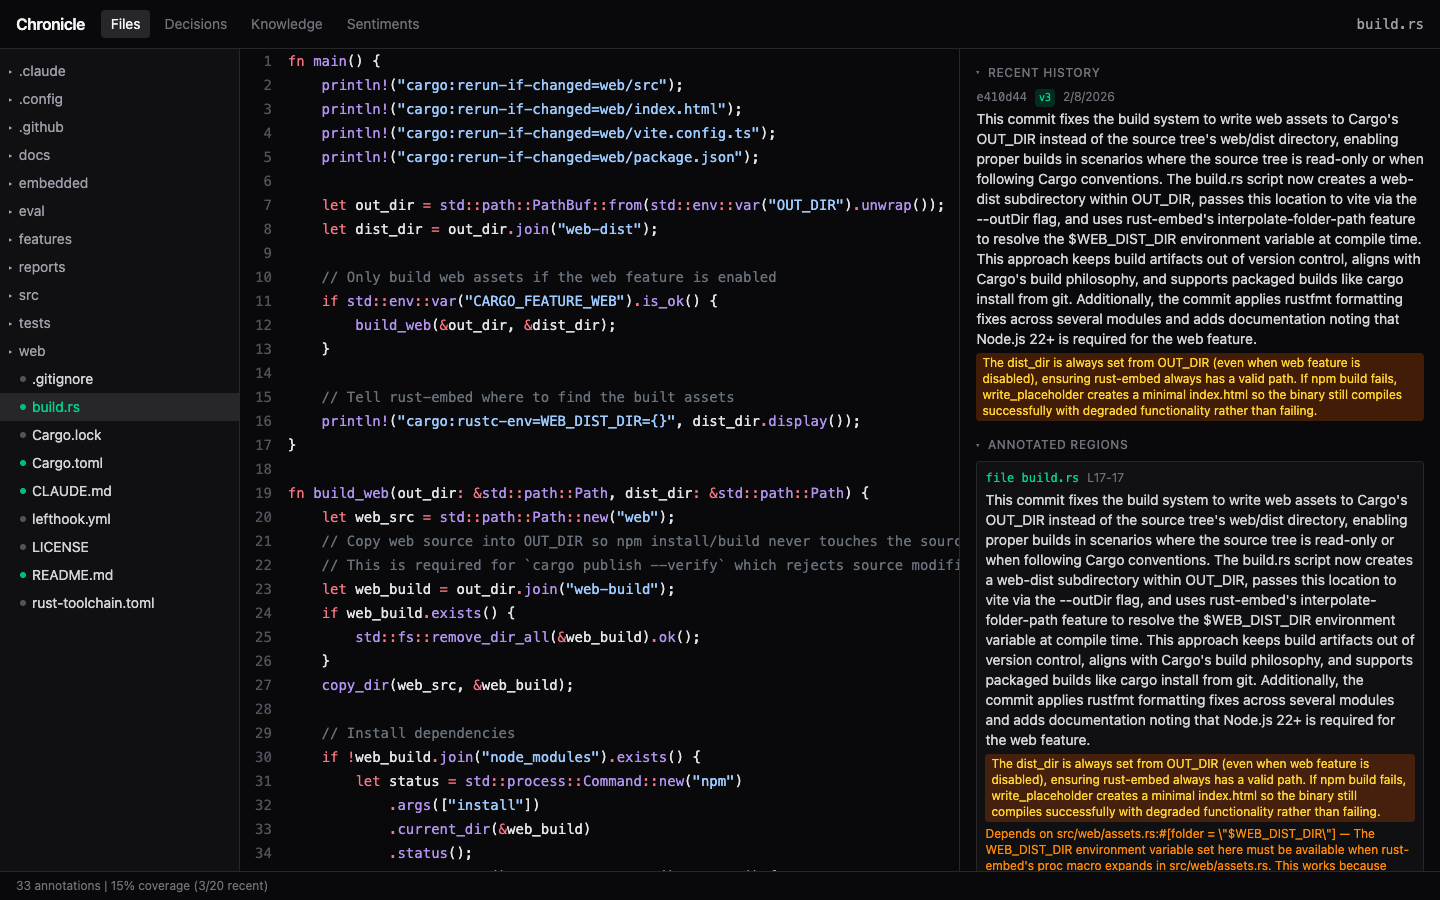The height and width of the screenshot is (900, 1440).
Task: Expand the docs folder
Action: point(119,155)
